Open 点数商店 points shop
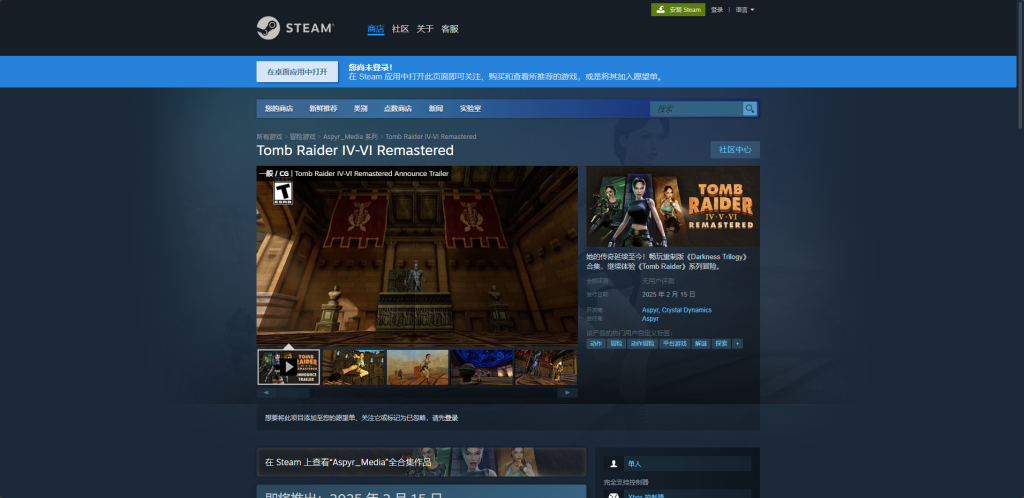 (x=398, y=109)
